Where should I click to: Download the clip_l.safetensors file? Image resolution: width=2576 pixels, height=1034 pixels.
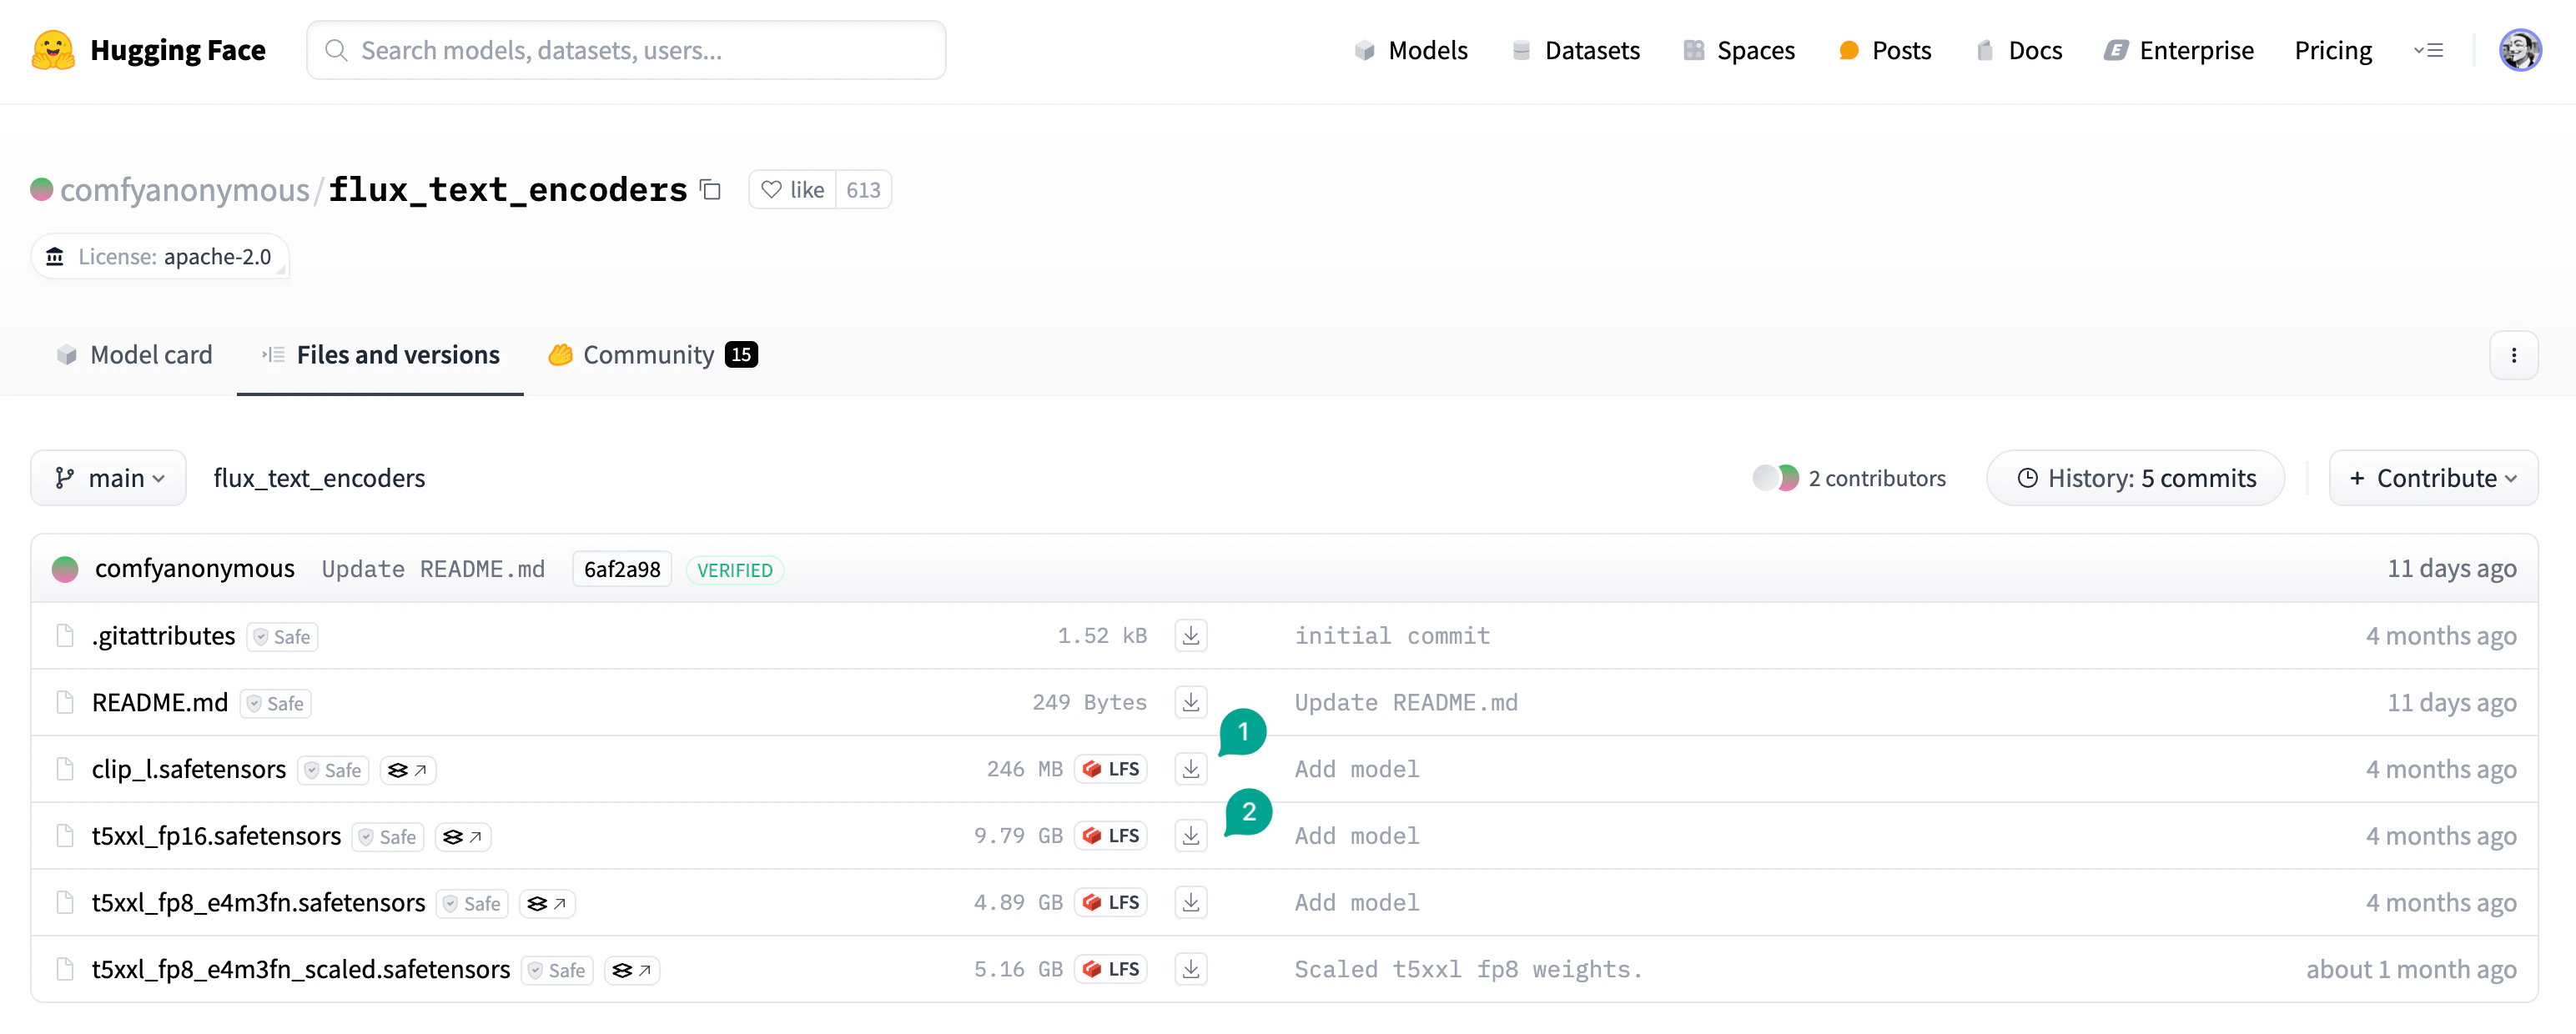(x=1190, y=769)
